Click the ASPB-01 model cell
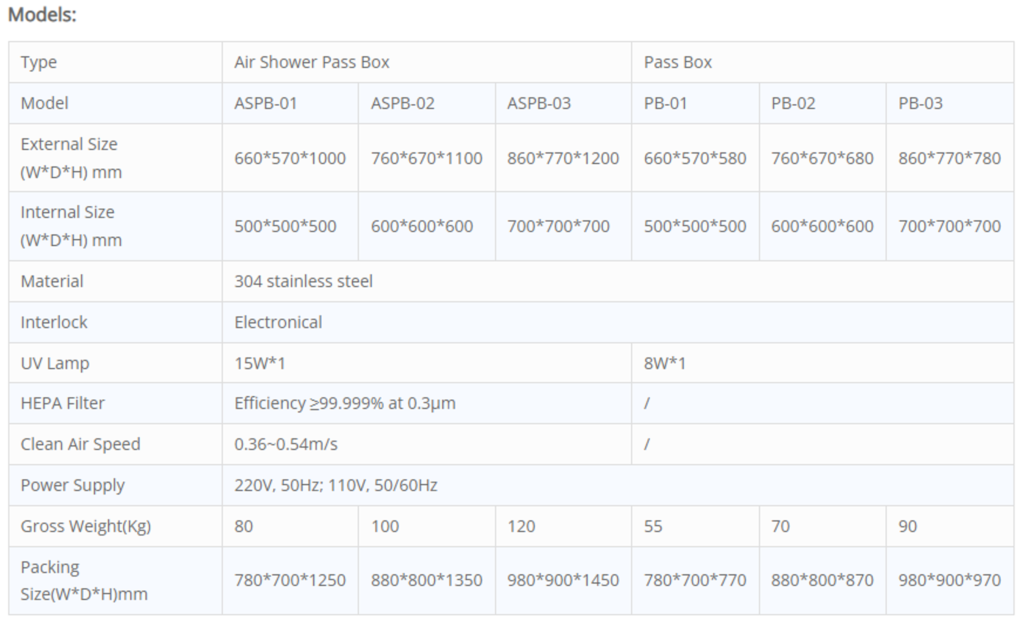The height and width of the screenshot is (634, 1024). pyautogui.click(x=290, y=103)
